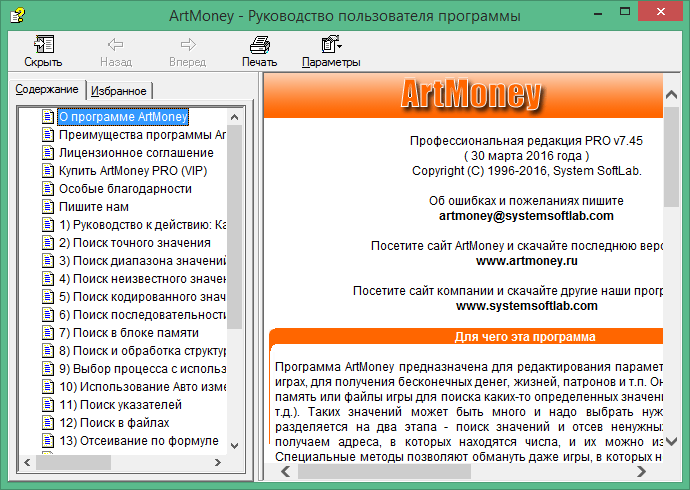Screen dimensions: 690x490
Task: Click contents list scroll right arrow
Action: (x=218, y=462)
